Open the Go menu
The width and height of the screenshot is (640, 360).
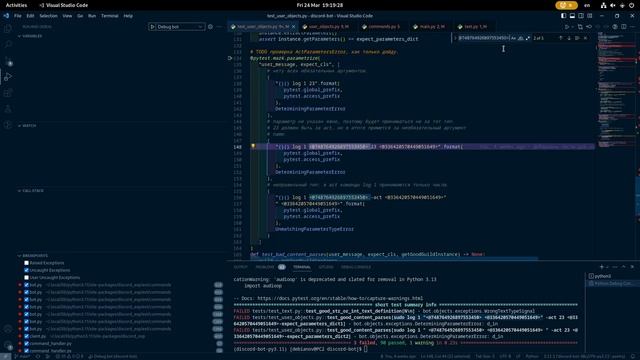pyautogui.click(x=80, y=16)
